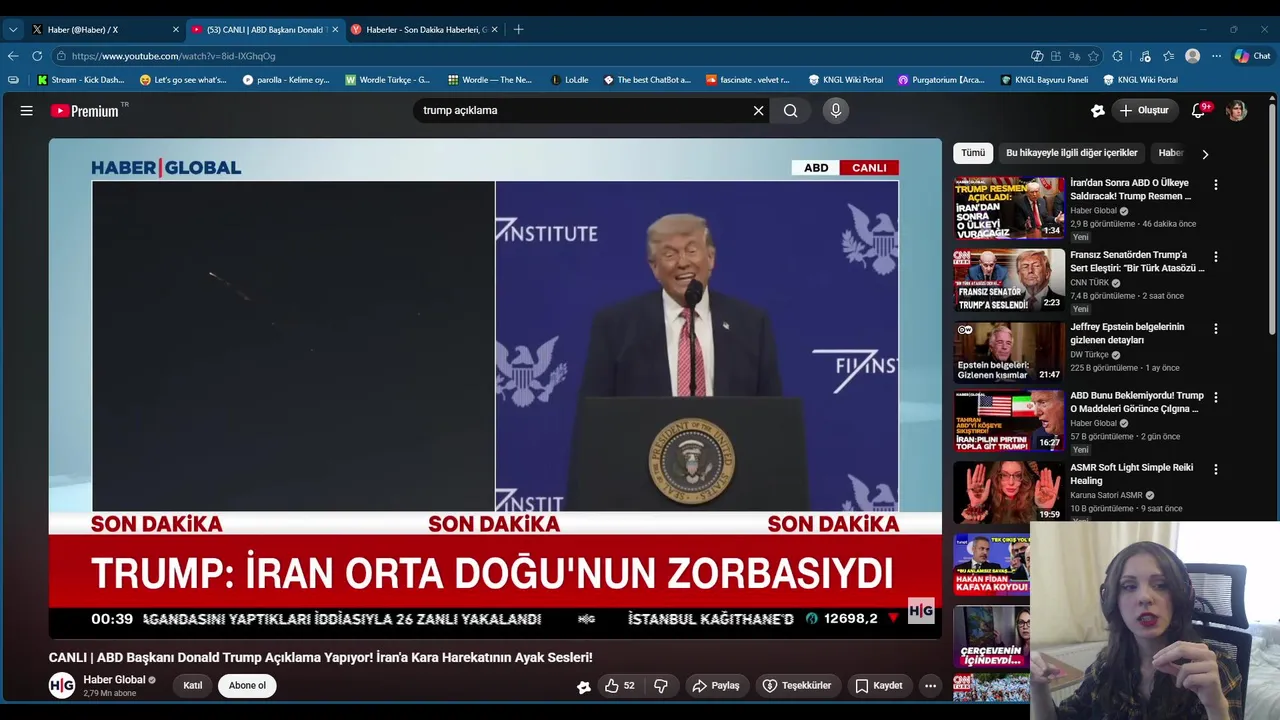Click the Oluştur create button

(1144, 111)
